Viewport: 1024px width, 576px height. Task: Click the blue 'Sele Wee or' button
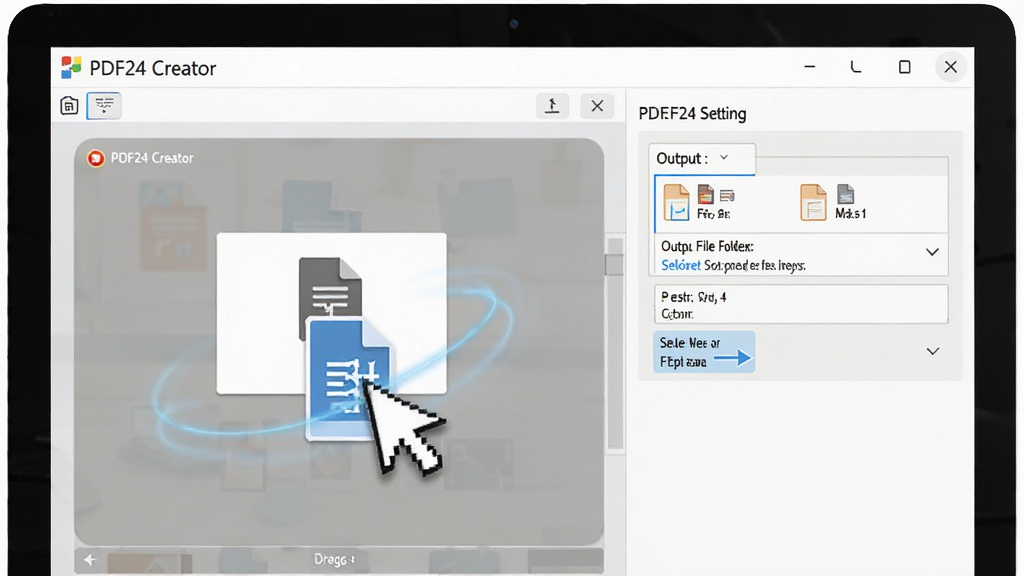(704, 352)
